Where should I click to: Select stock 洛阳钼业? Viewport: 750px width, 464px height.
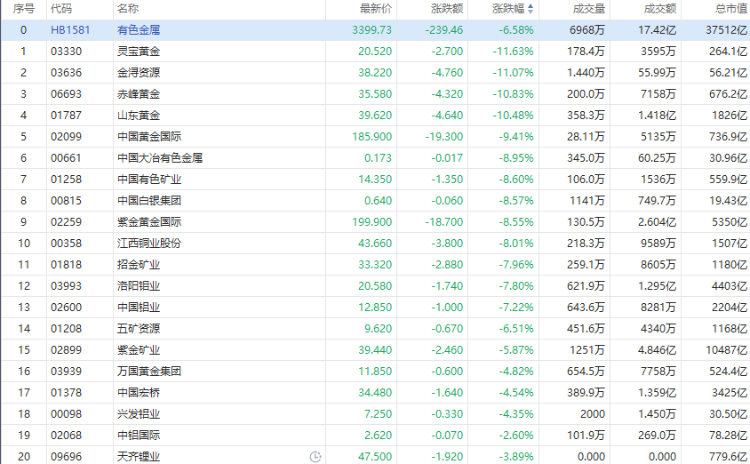click(x=139, y=286)
